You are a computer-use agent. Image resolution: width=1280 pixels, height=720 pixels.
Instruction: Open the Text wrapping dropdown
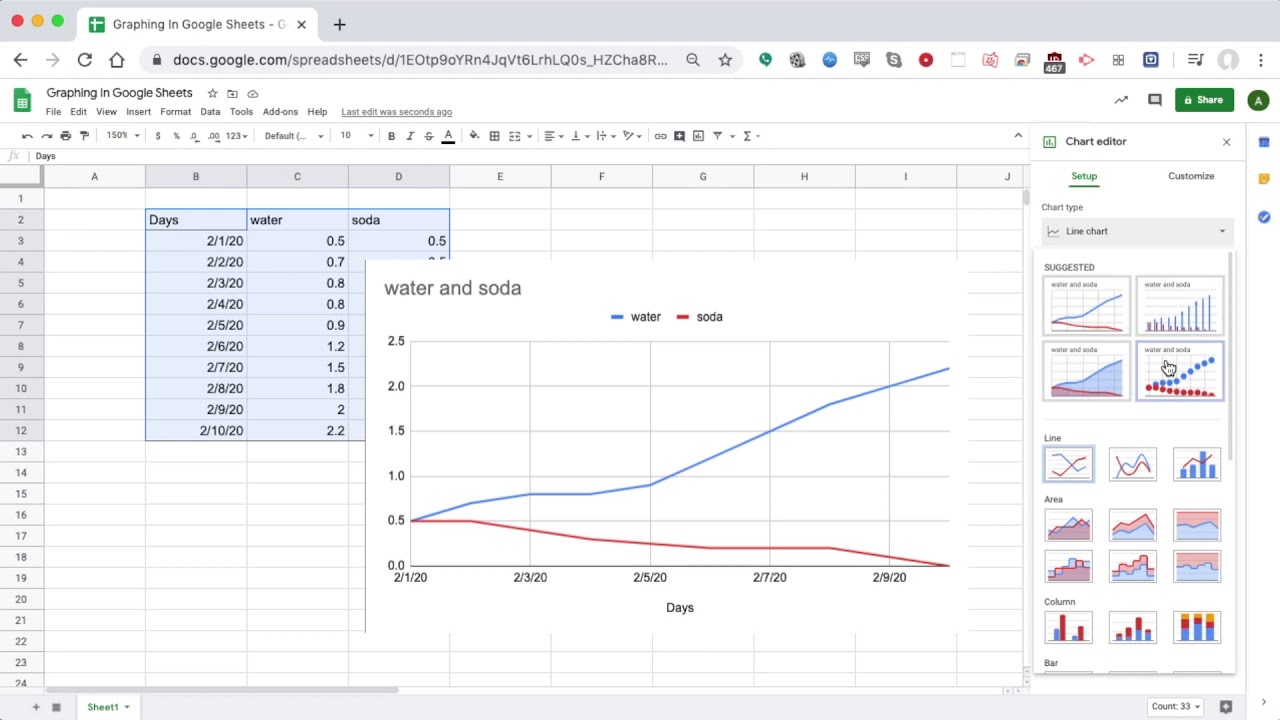click(x=605, y=136)
